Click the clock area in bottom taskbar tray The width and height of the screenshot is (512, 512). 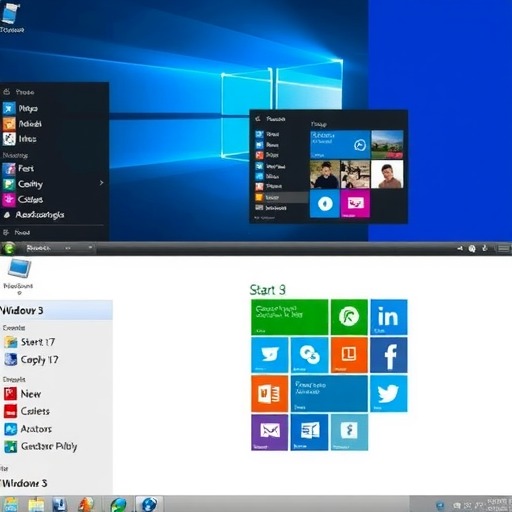pos(497,505)
